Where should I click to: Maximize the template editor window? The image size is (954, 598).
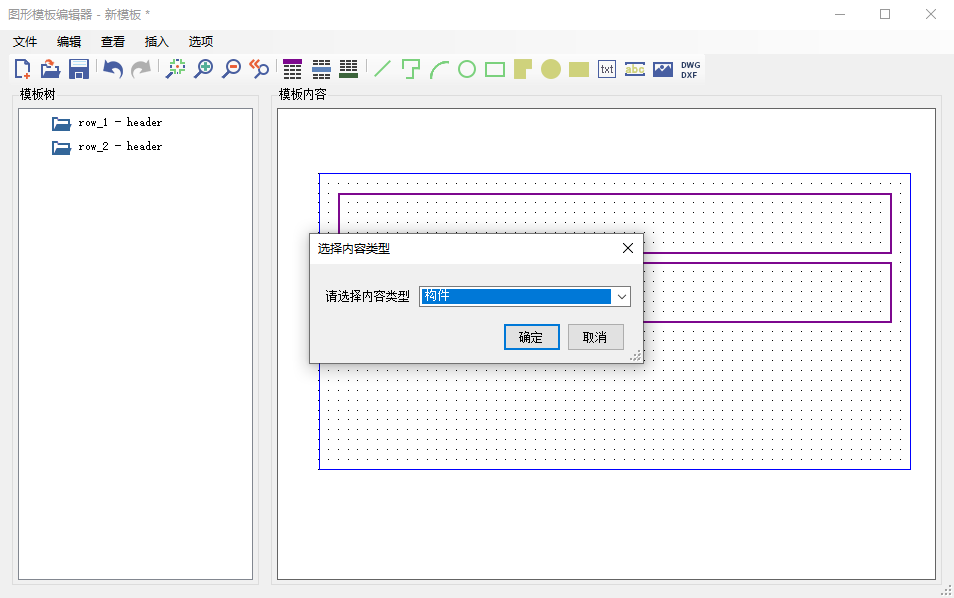pos(885,14)
